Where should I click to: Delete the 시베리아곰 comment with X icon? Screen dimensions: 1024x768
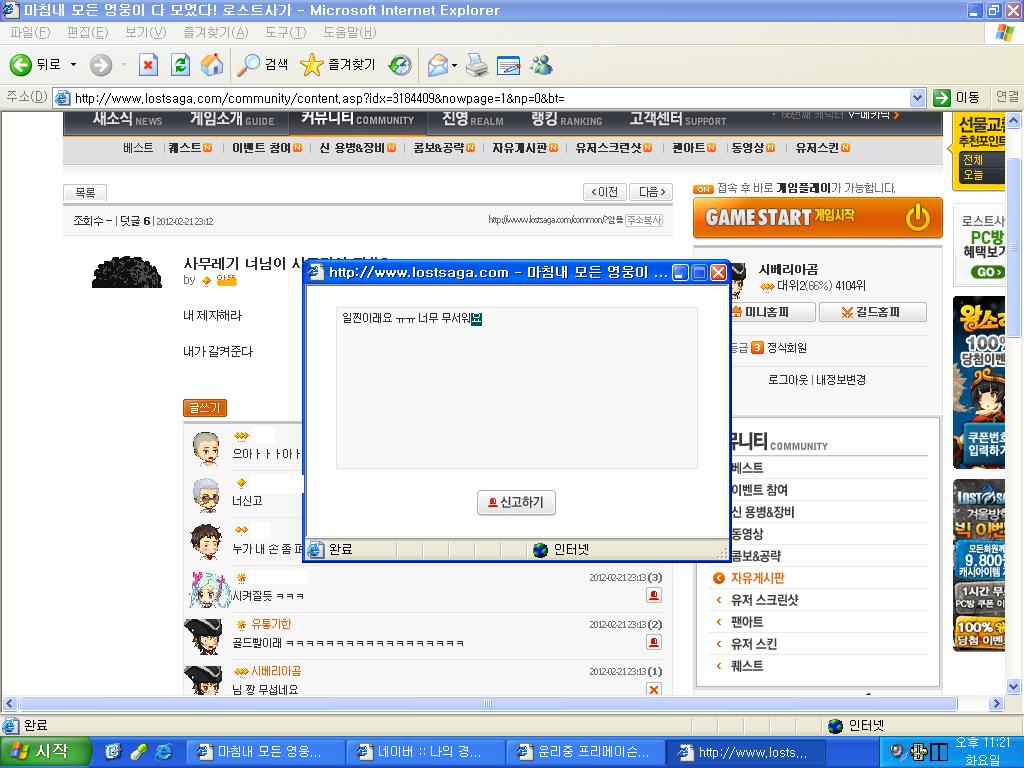click(654, 689)
